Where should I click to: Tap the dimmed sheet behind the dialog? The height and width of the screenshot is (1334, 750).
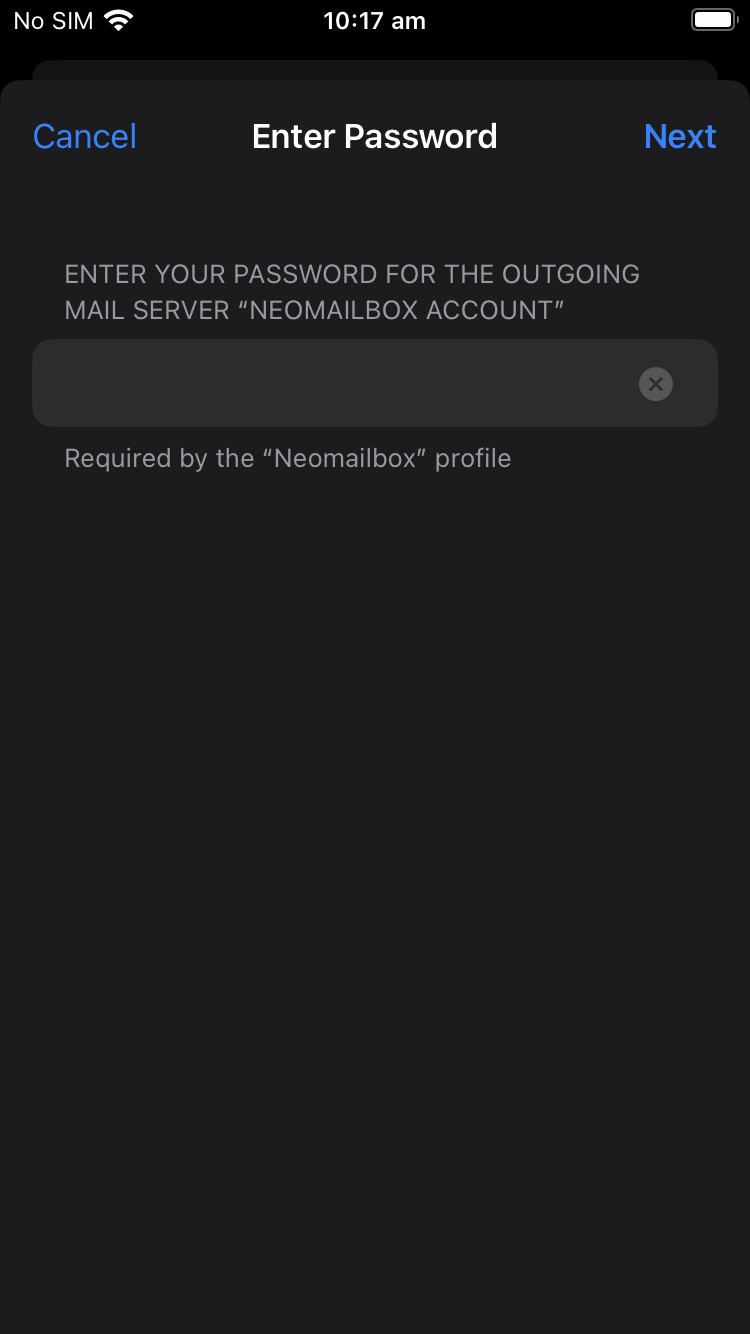375,70
